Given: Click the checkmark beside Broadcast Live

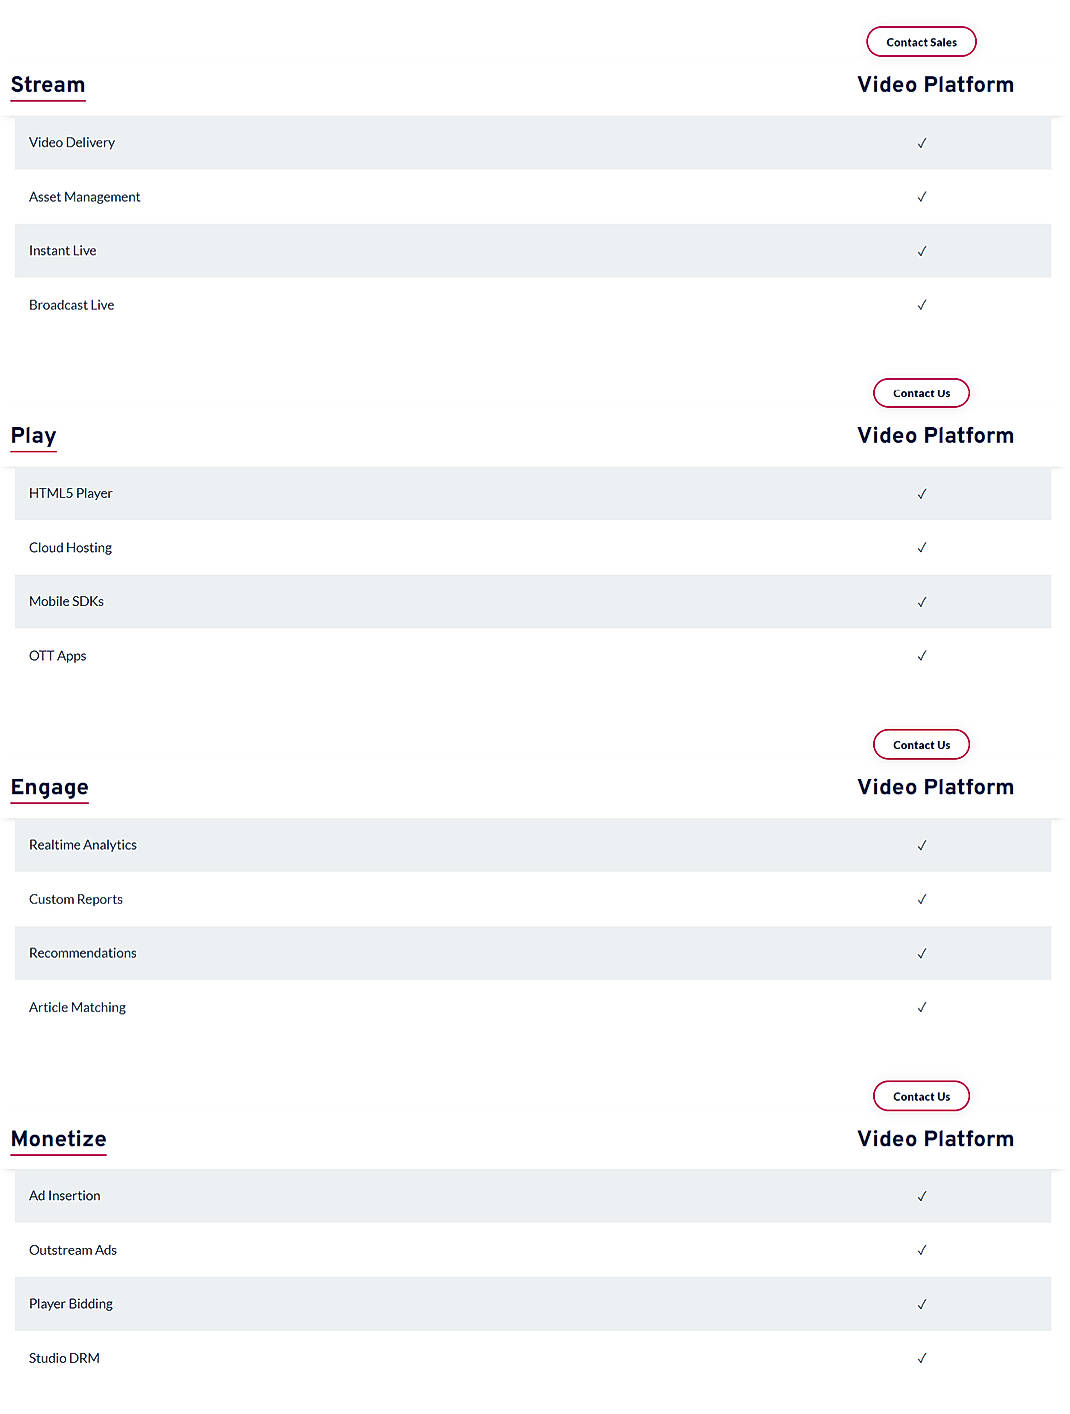Looking at the screenshot, I should point(922,305).
